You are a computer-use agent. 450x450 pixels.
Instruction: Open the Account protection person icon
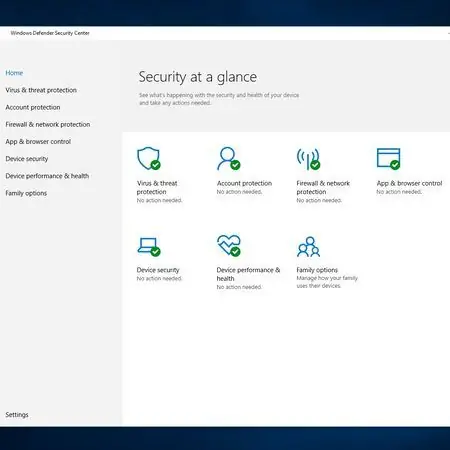[229, 158]
